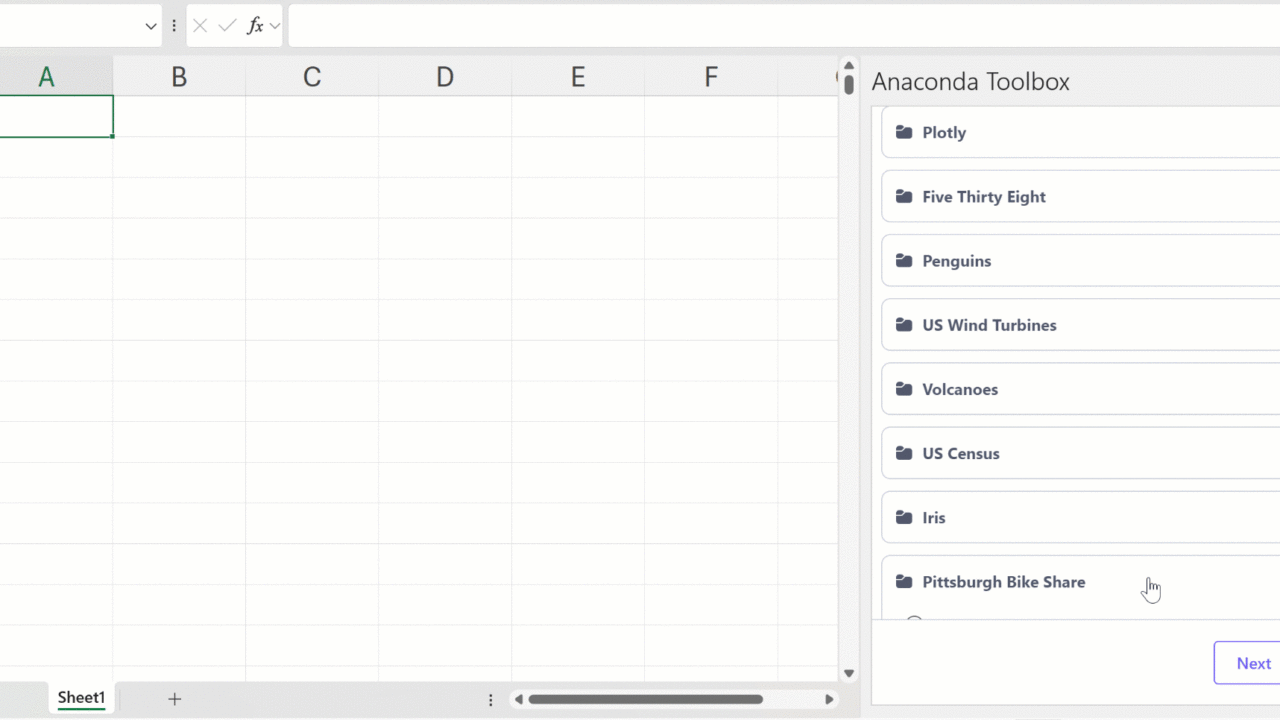Click inside the formula bar input
1280x720 pixels.
780,26
